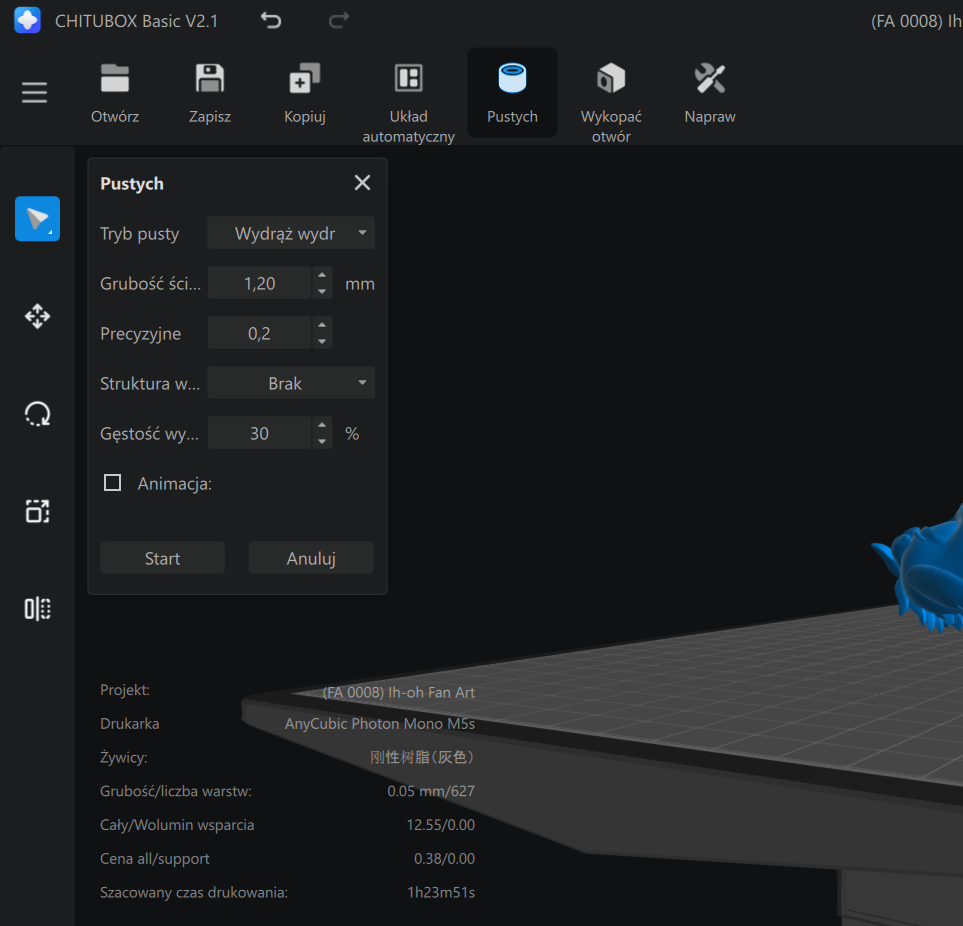
Task: Decrease Precyzyjne value with down arrow
Action: pyautogui.click(x=322, y=341)
